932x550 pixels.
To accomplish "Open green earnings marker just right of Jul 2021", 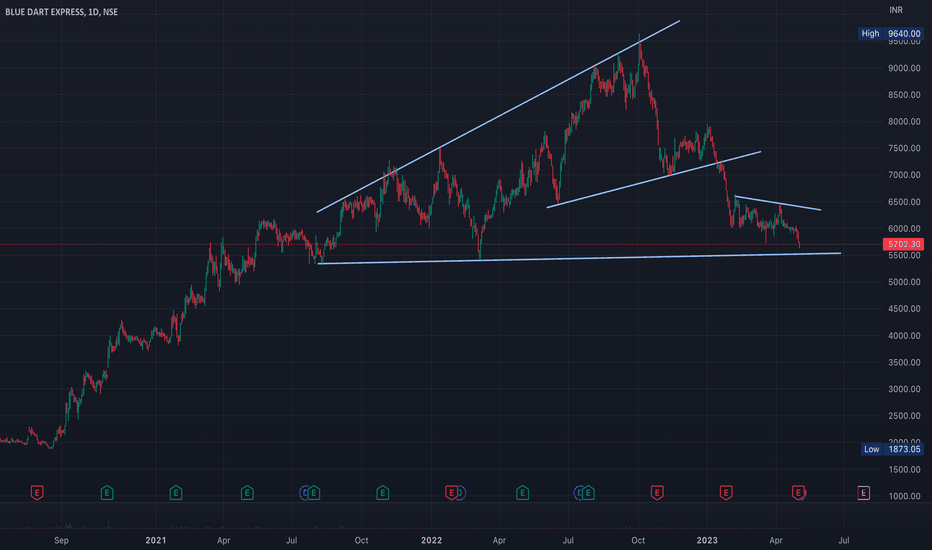I will [314, 492].
